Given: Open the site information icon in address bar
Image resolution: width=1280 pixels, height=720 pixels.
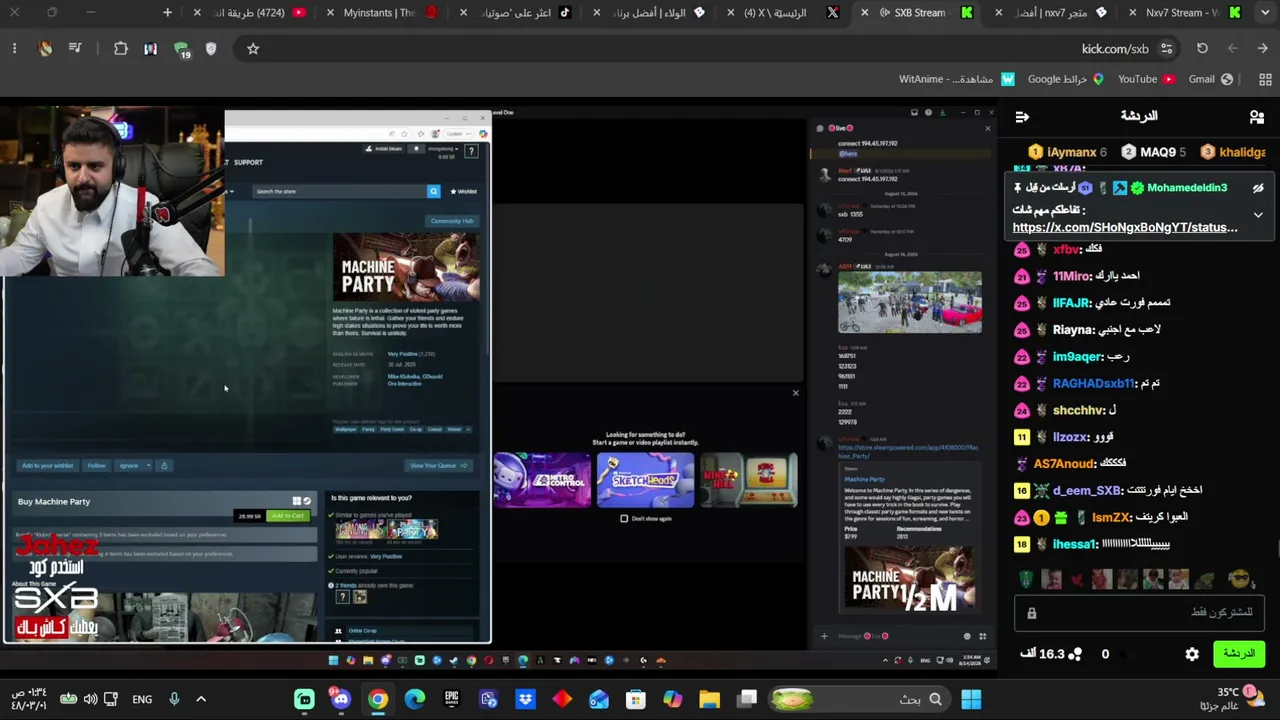Looking at the screenshot, I should [1166, 49].
